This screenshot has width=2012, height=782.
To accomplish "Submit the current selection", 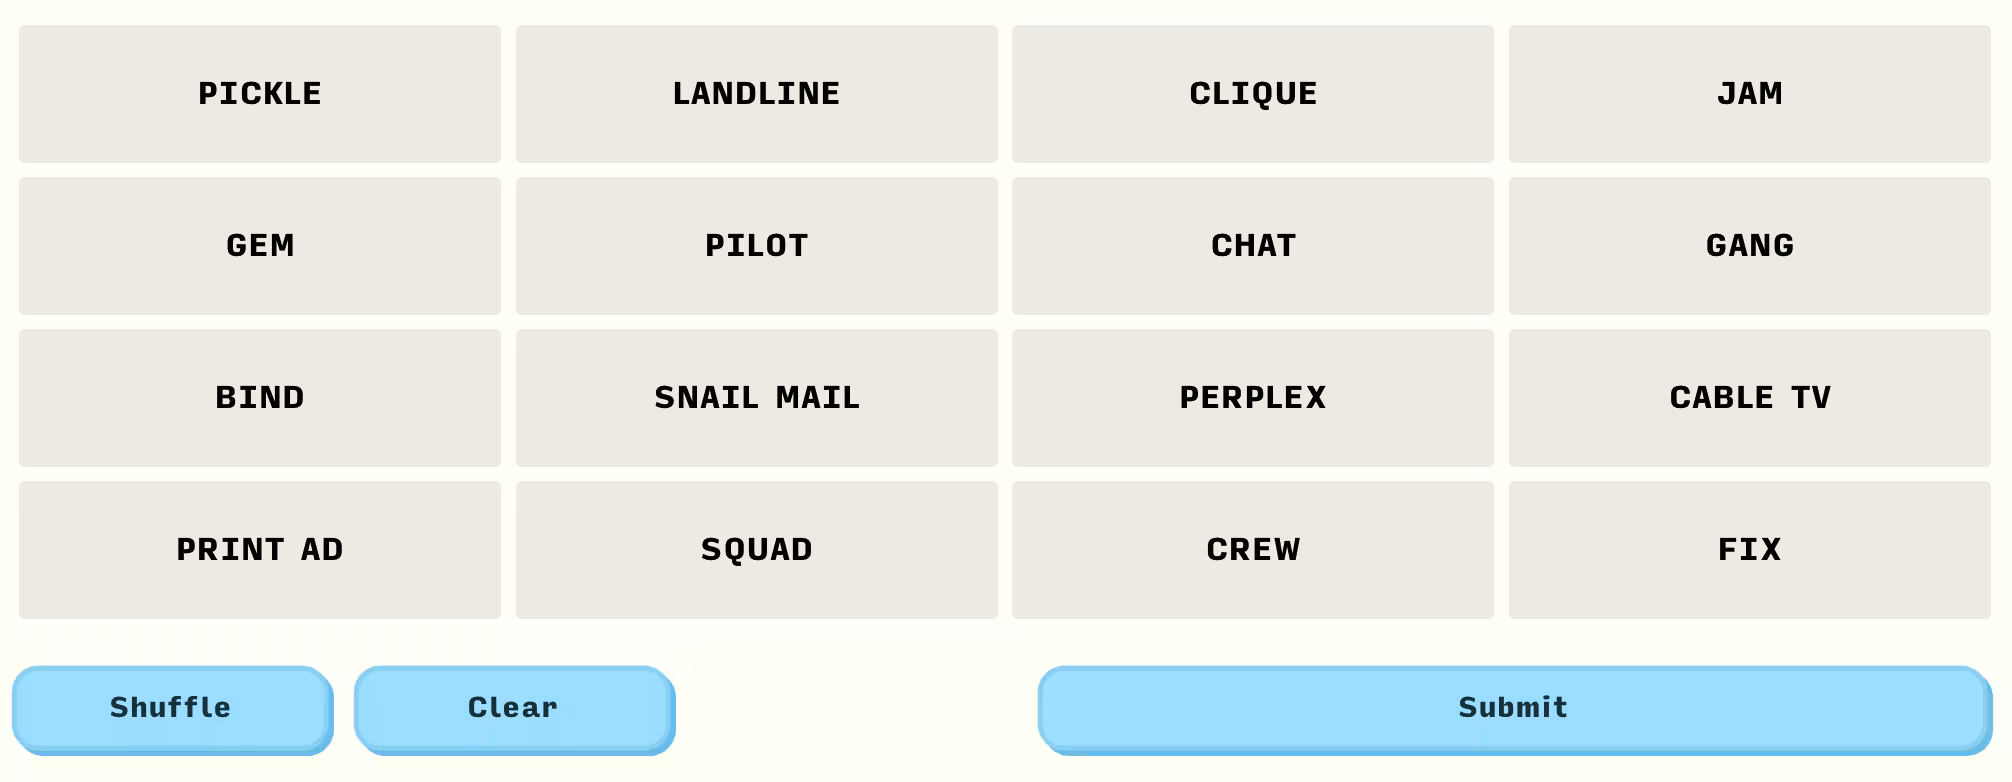I will pos(1513,708).
